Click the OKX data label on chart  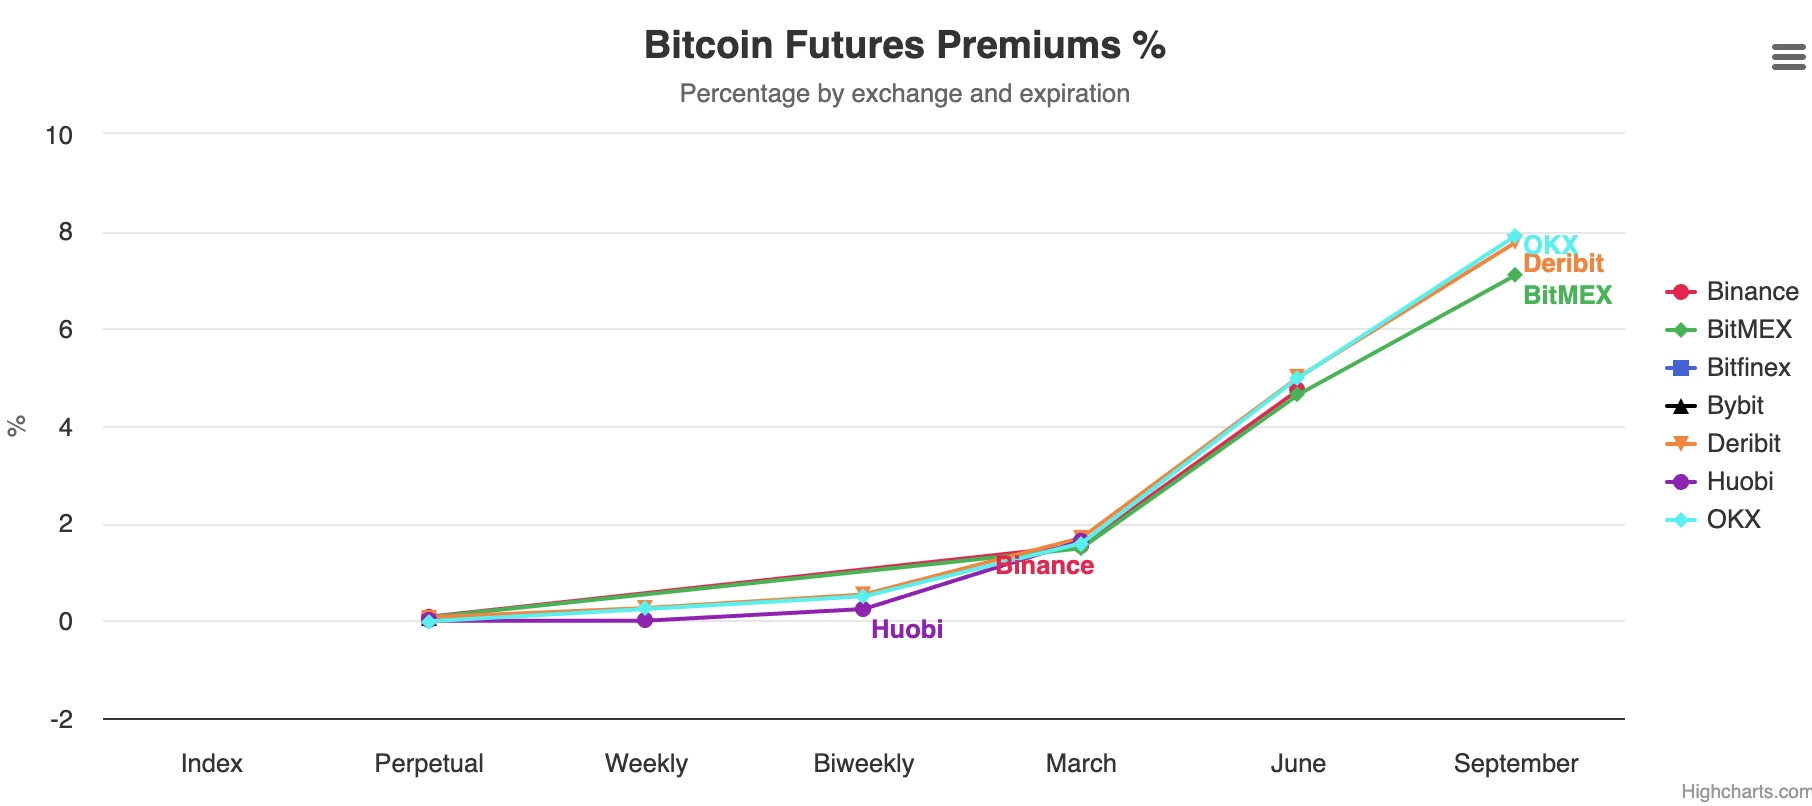tap(1550, 244)
